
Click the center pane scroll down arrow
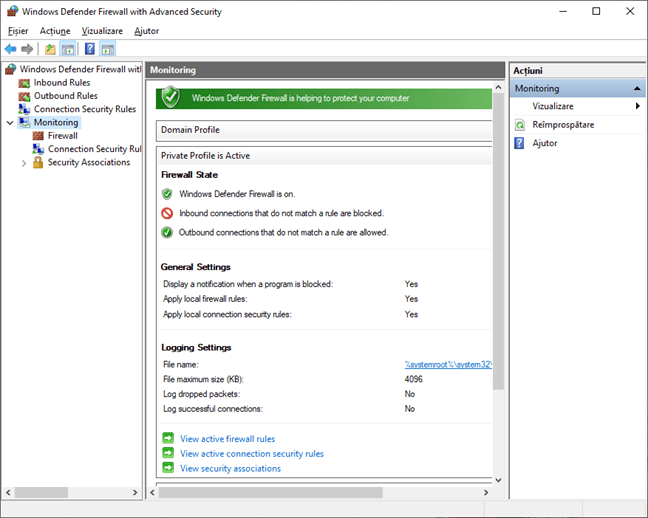[x=498, y=480]
